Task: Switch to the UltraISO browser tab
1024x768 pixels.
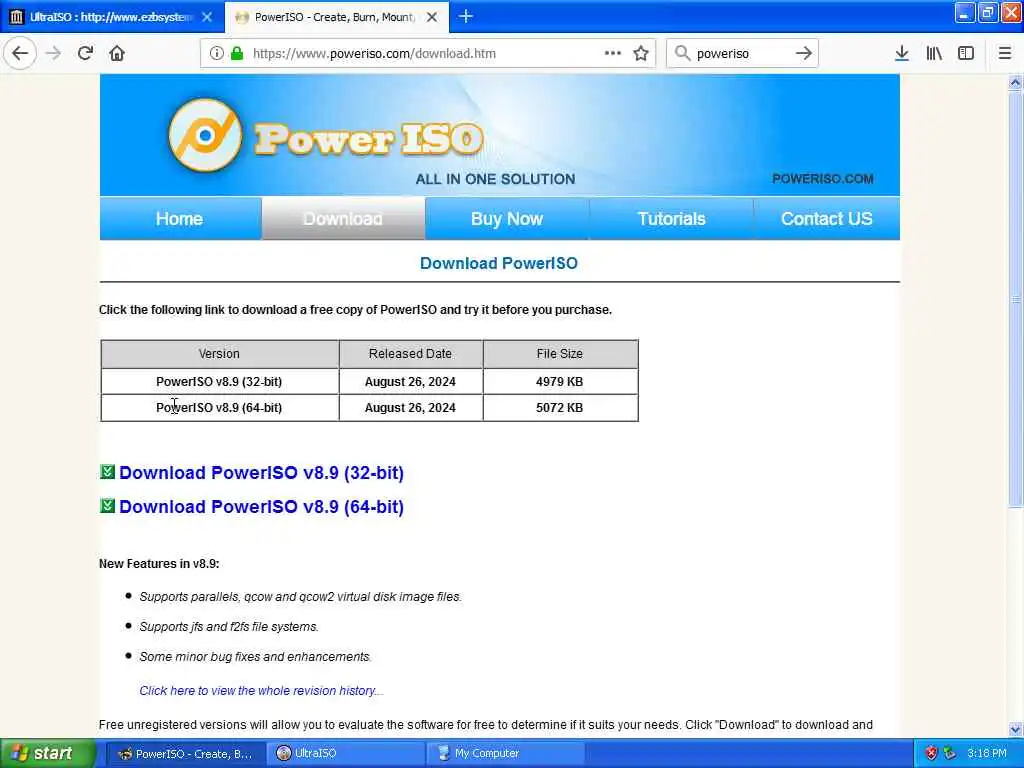Action: click(x=112, y=17)
